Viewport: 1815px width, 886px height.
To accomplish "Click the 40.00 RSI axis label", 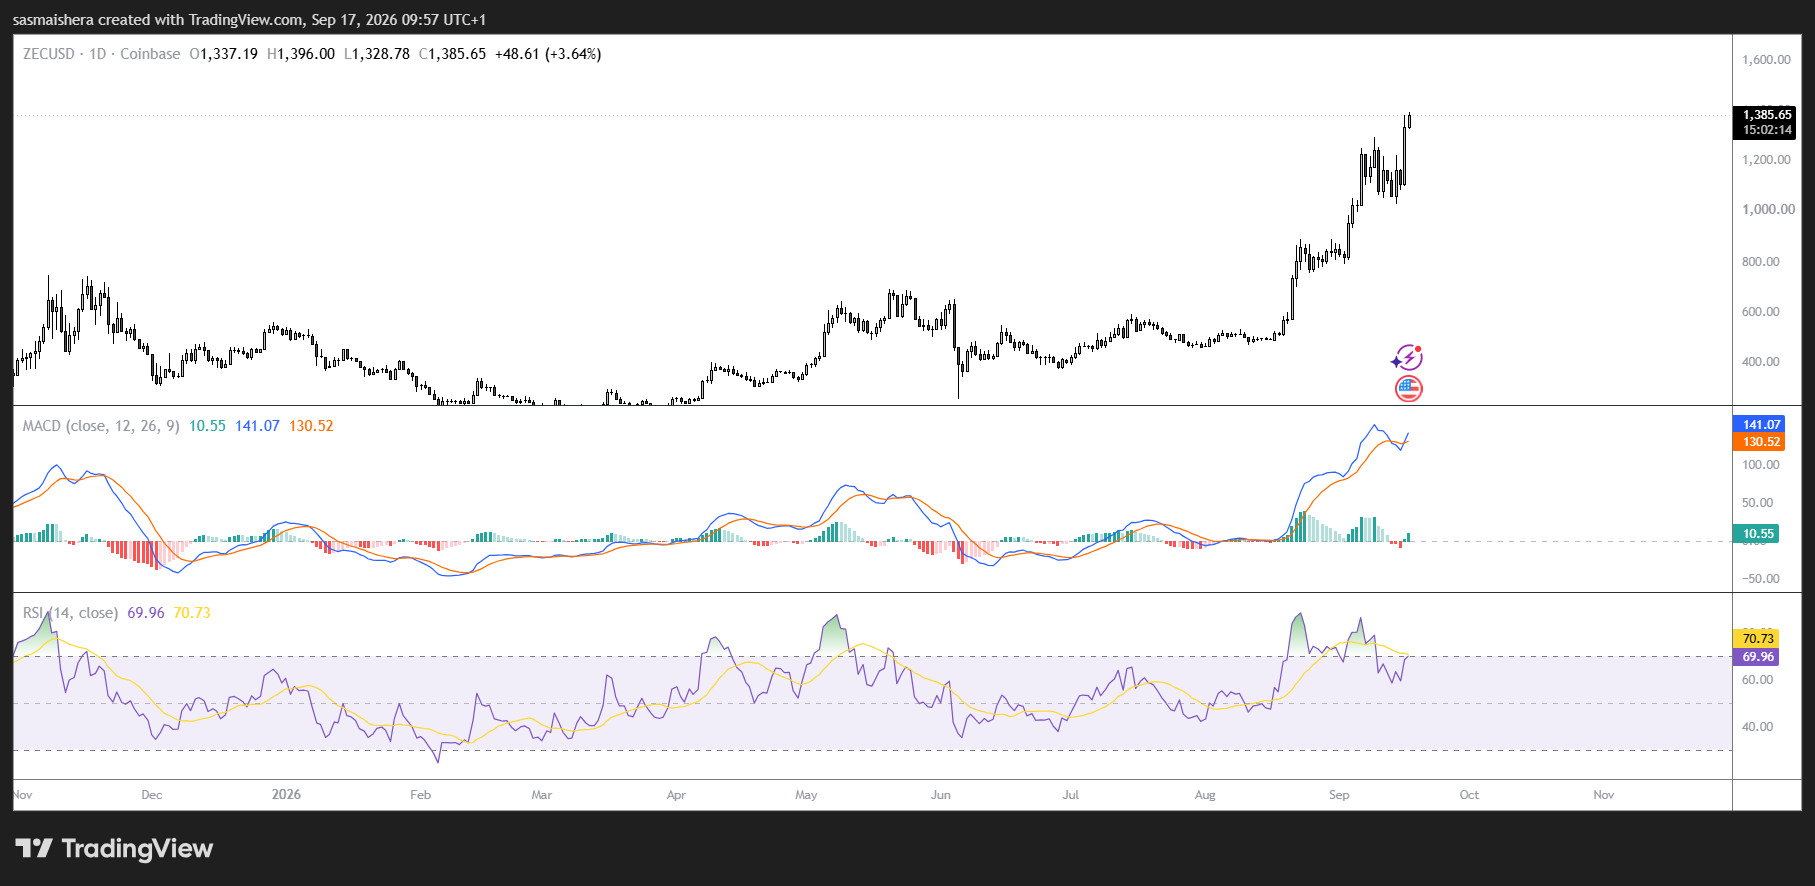I will (1757, 727).
